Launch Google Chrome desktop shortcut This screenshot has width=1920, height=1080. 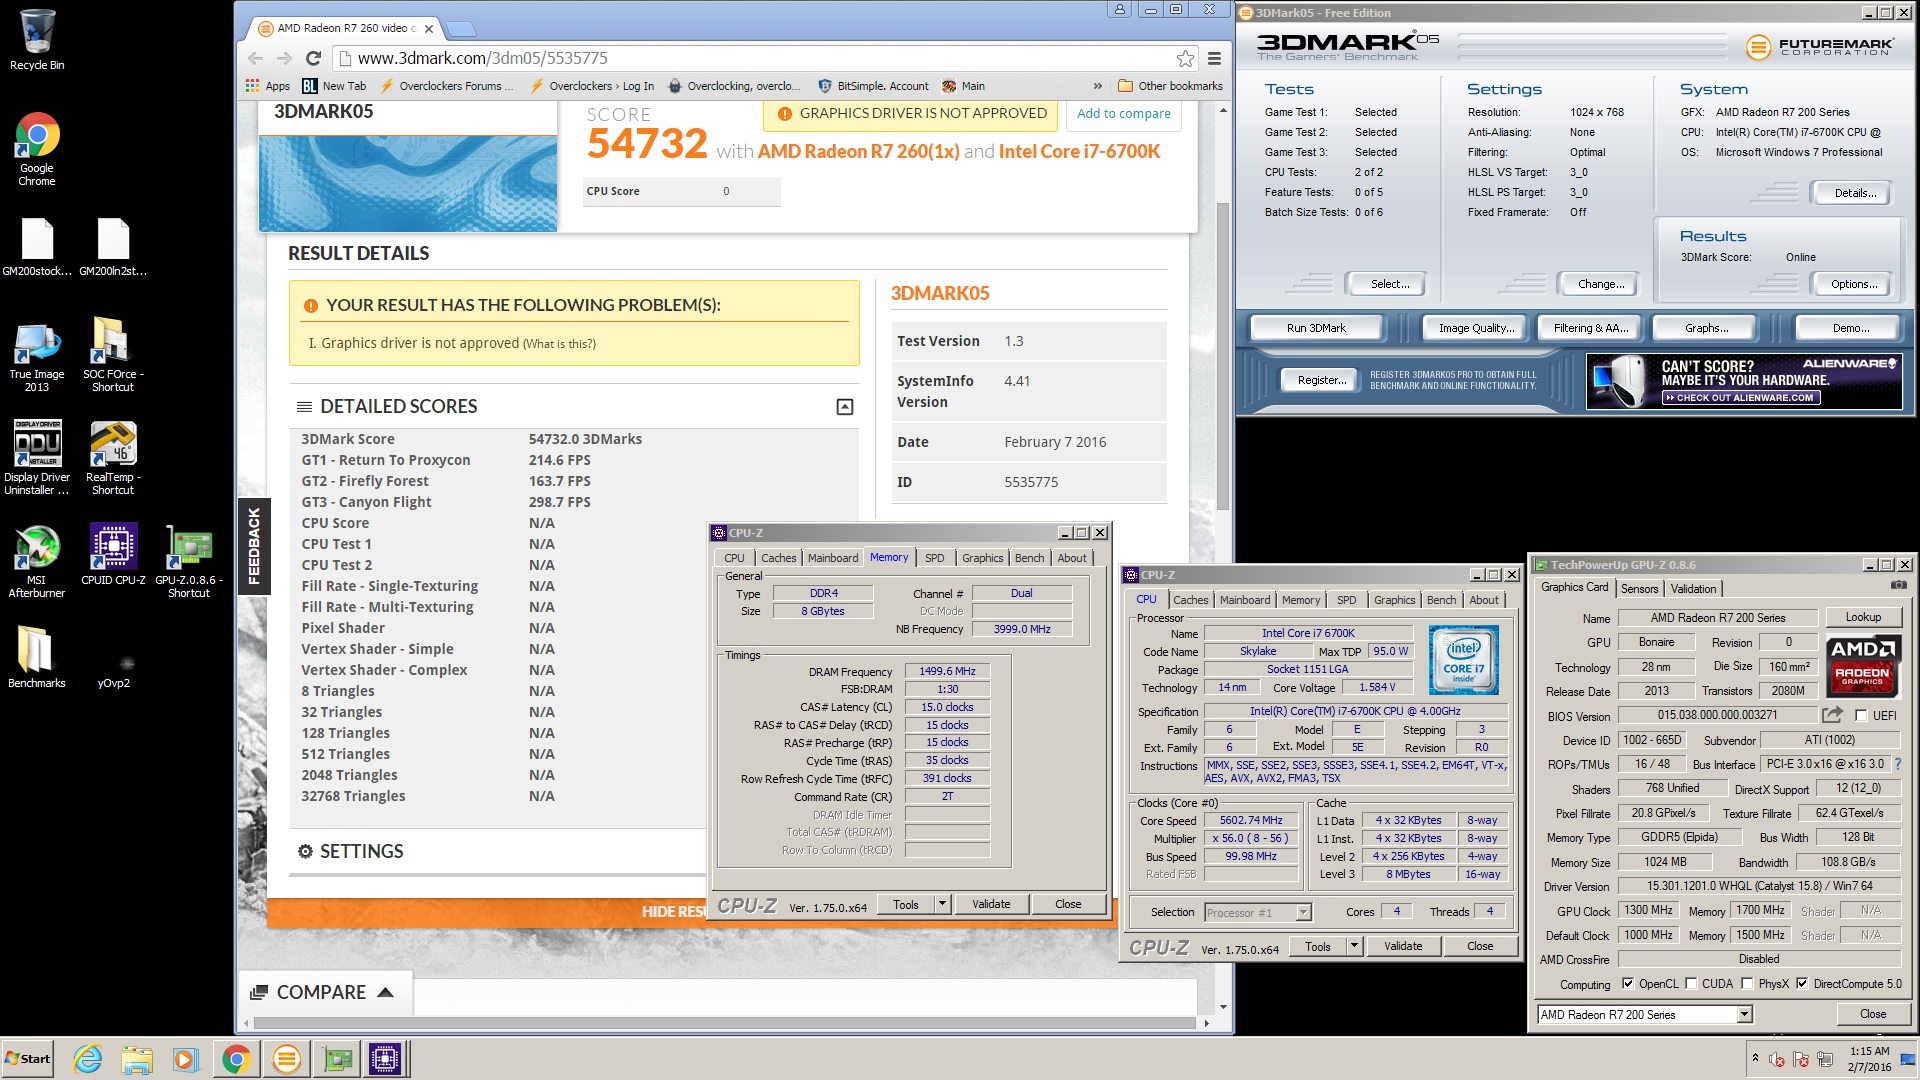tap(37, 149)
